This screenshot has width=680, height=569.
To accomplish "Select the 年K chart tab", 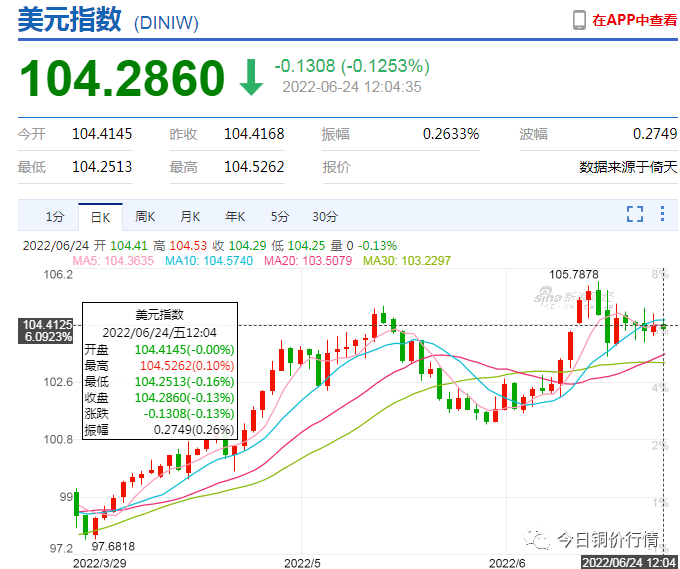I will (x=235, y=216).
